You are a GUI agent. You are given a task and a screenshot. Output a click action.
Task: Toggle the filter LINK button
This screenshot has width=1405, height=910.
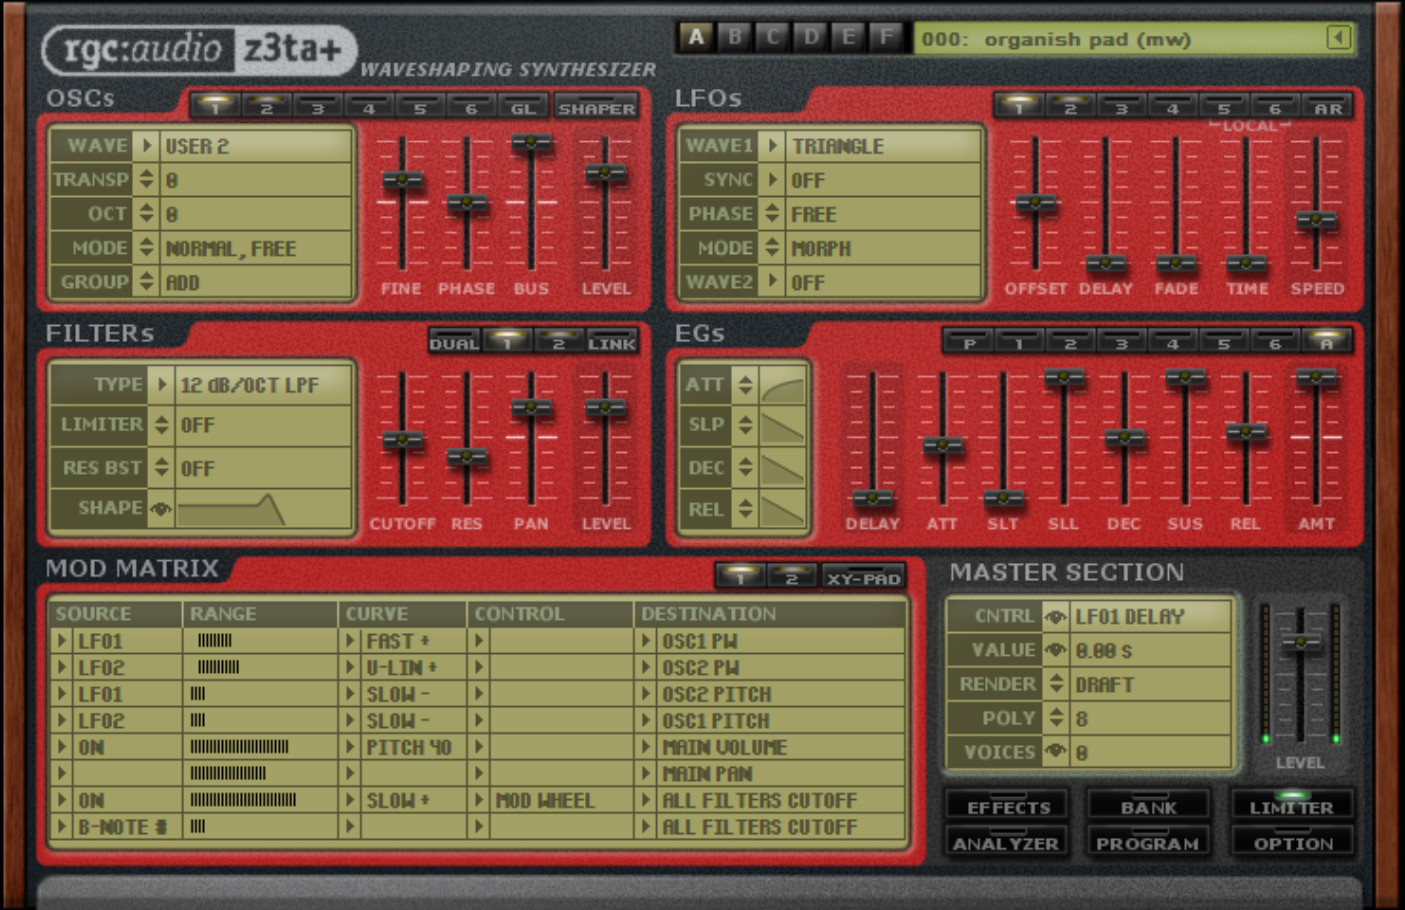point(611,342)
